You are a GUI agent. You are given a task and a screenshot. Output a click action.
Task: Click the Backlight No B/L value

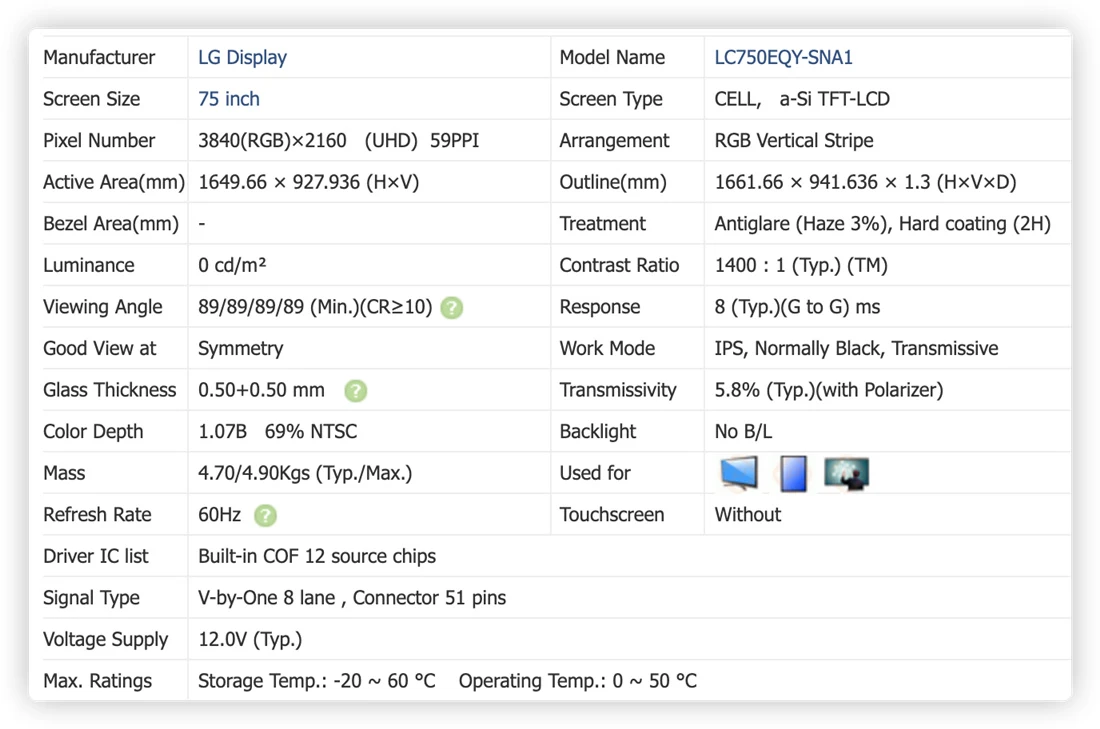[743, 432]
